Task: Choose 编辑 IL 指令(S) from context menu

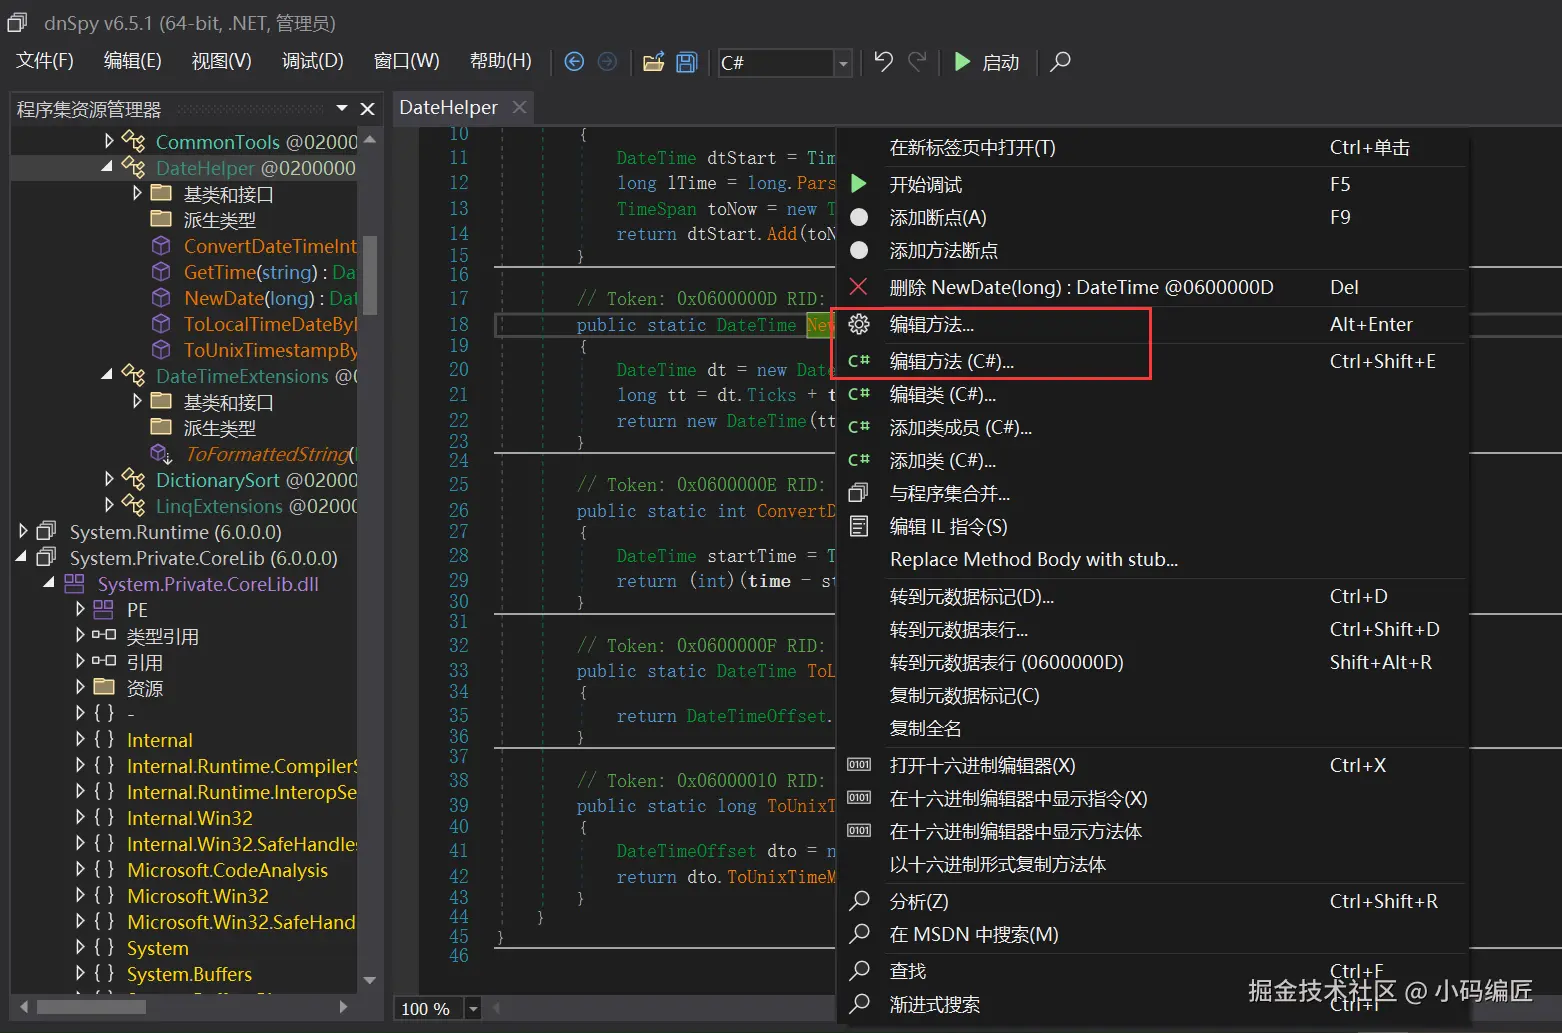Action: pyautogui.click(x=948, y=527)
